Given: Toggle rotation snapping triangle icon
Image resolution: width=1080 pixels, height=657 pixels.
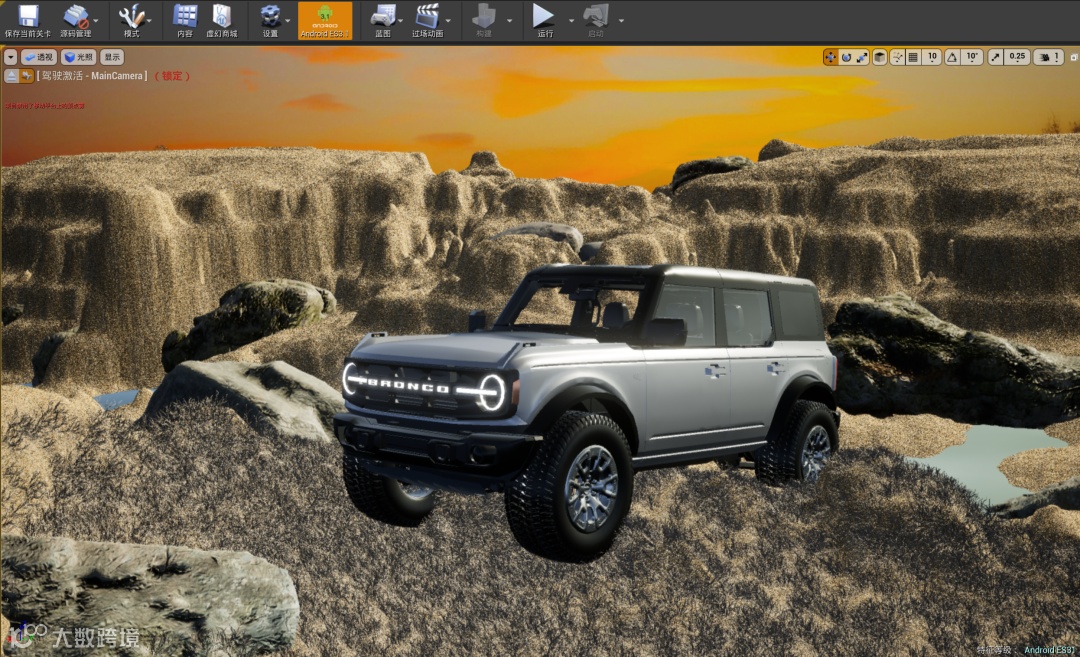Looking at the screenshot, I should (952, 57).
